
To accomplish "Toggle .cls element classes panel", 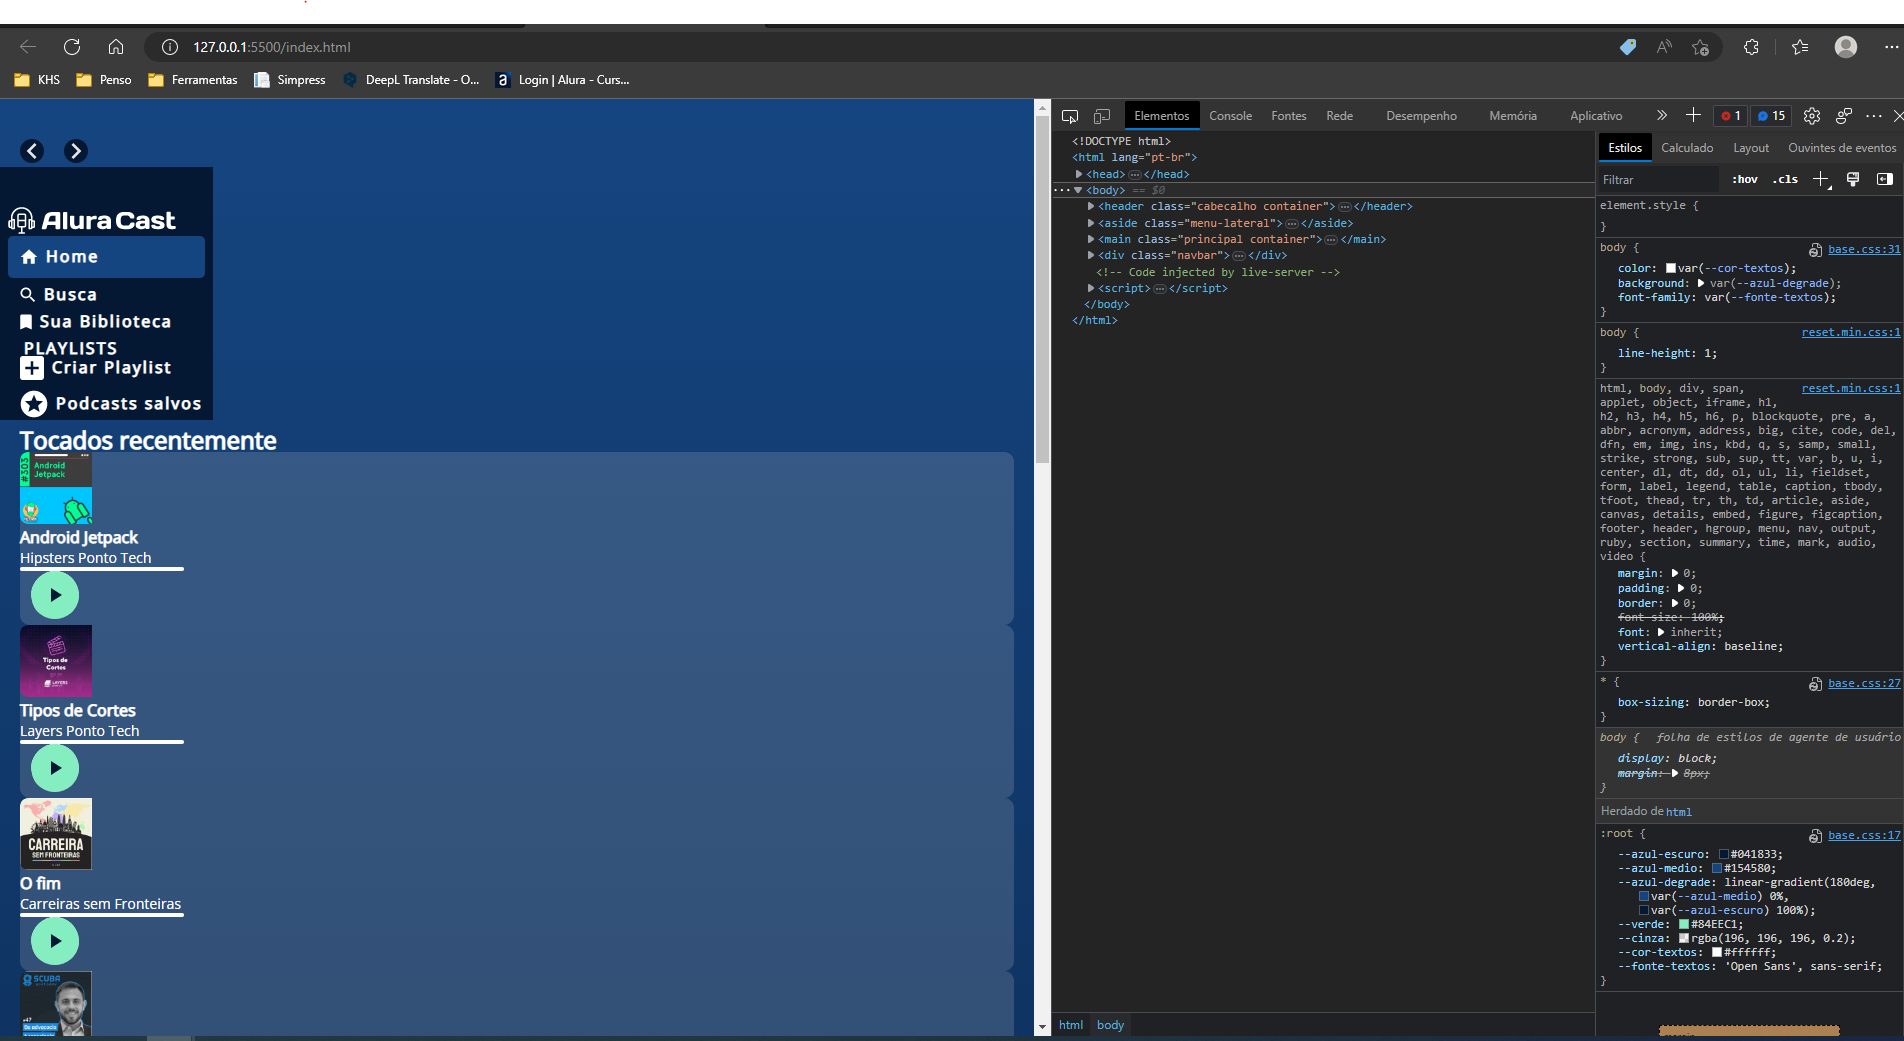I will (1786, 179).
